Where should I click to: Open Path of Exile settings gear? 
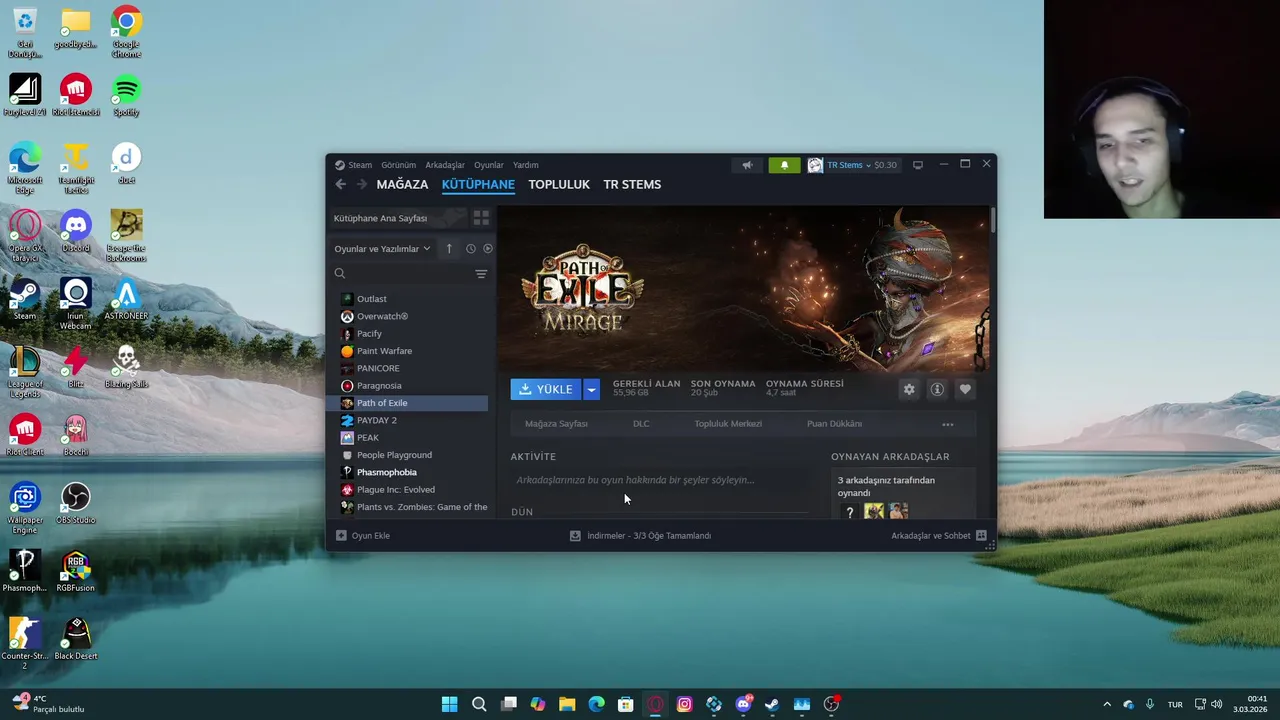click(x=909, y=390)
